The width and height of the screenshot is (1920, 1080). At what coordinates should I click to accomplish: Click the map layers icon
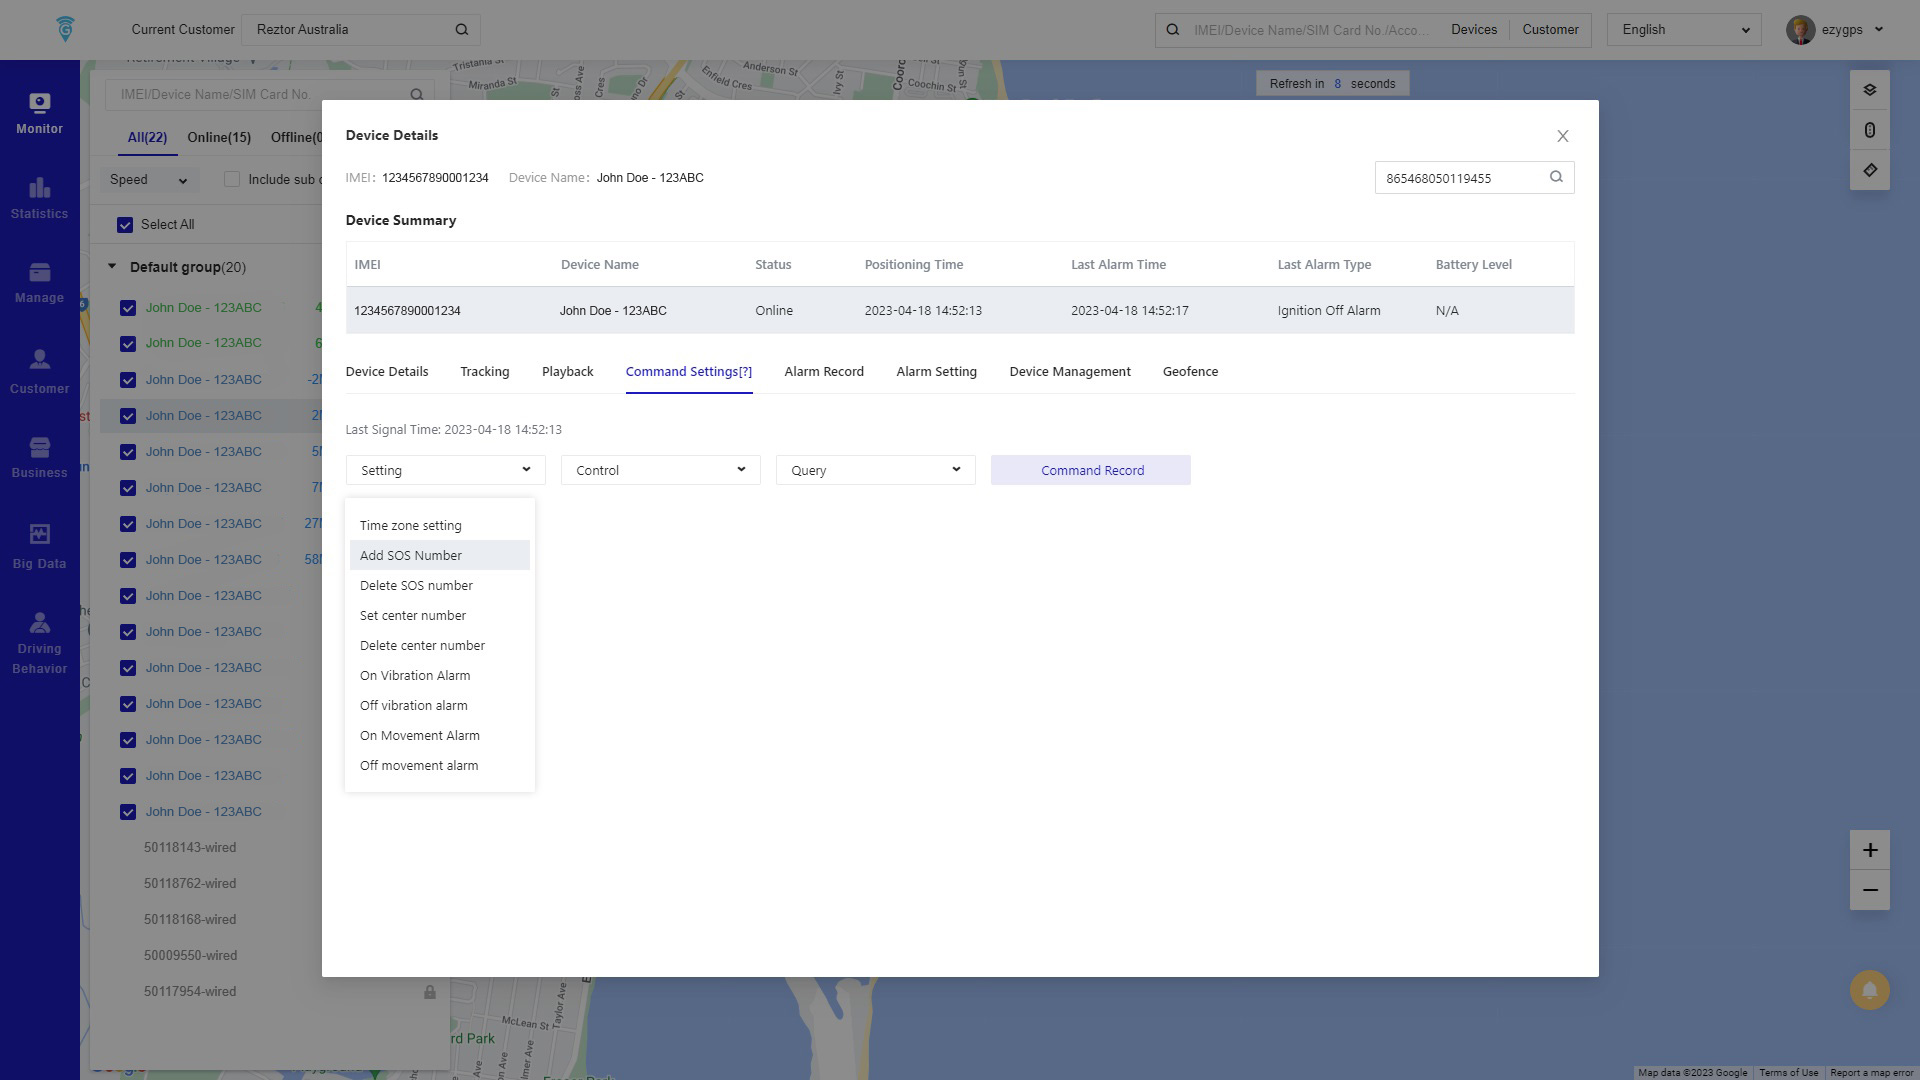coord(1869,90)
